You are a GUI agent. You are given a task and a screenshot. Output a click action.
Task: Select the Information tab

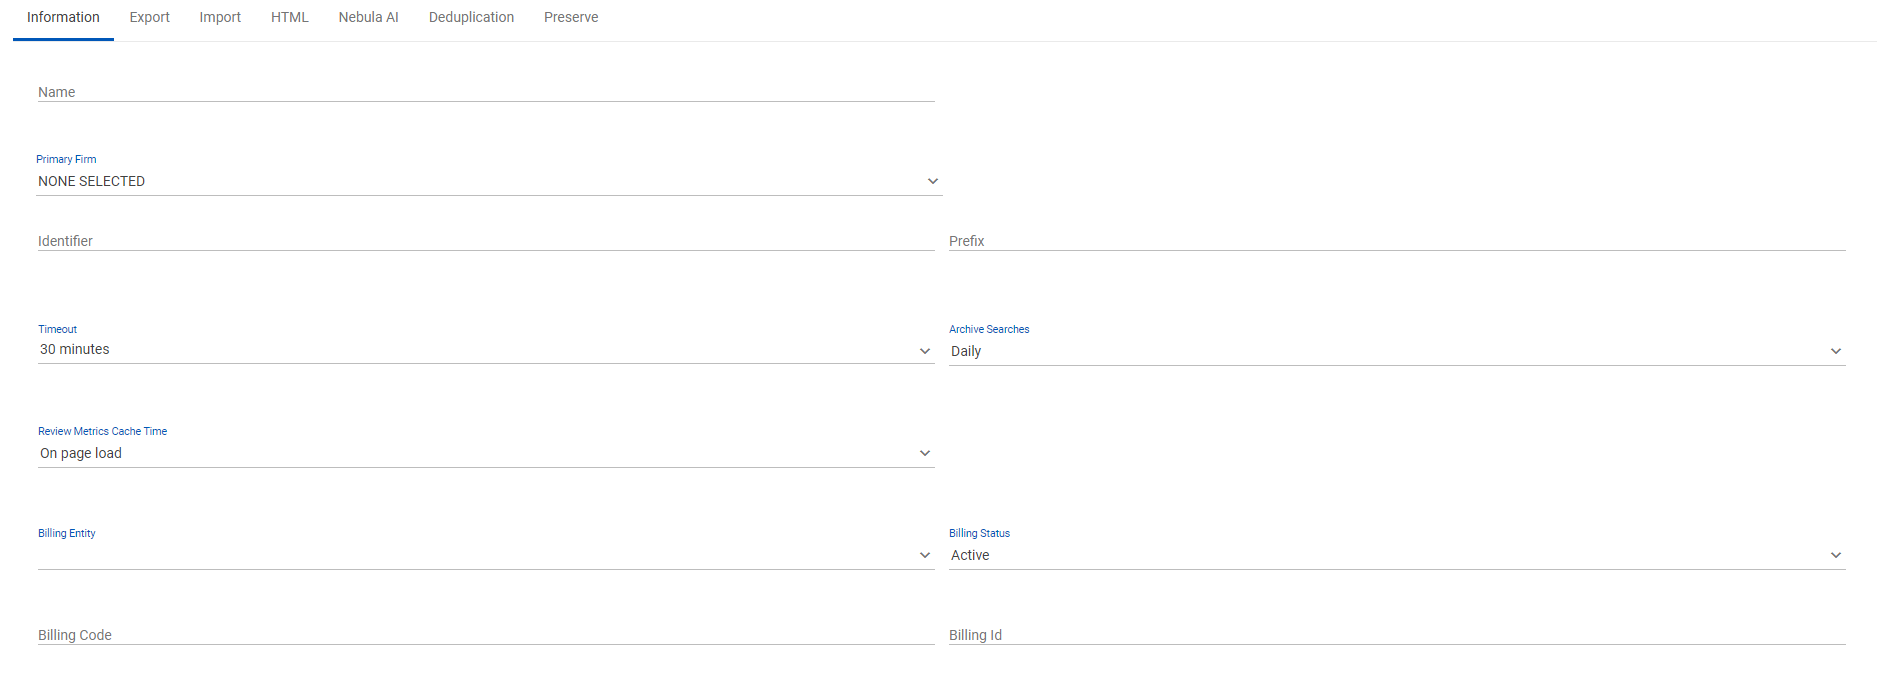tap(63, 18)
